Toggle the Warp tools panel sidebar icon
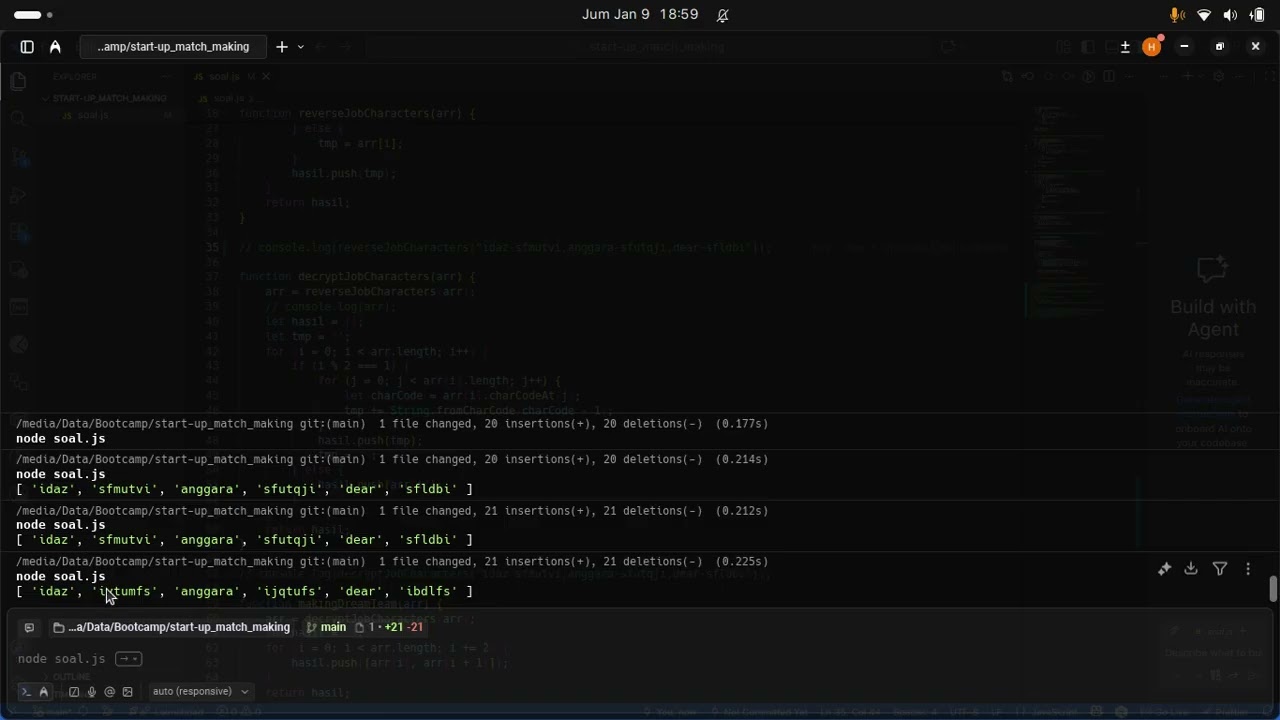 point(27,47)
